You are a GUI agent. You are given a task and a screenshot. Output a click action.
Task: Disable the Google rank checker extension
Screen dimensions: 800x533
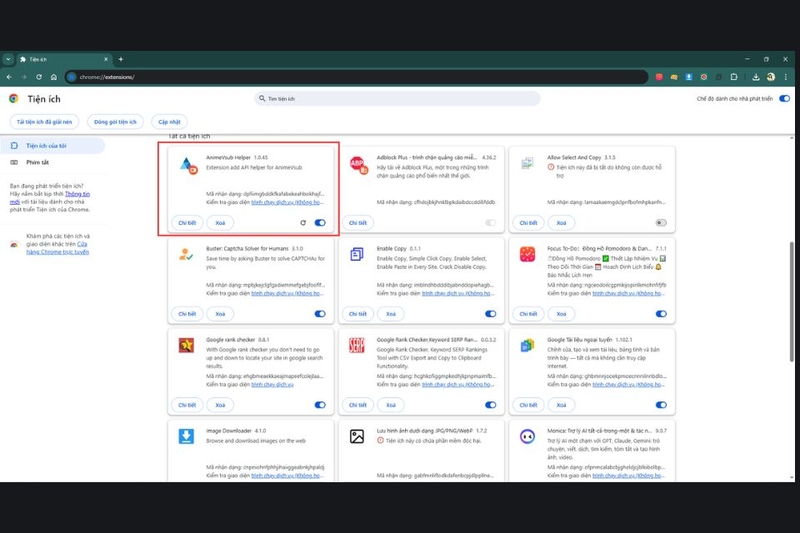point(320,405)
